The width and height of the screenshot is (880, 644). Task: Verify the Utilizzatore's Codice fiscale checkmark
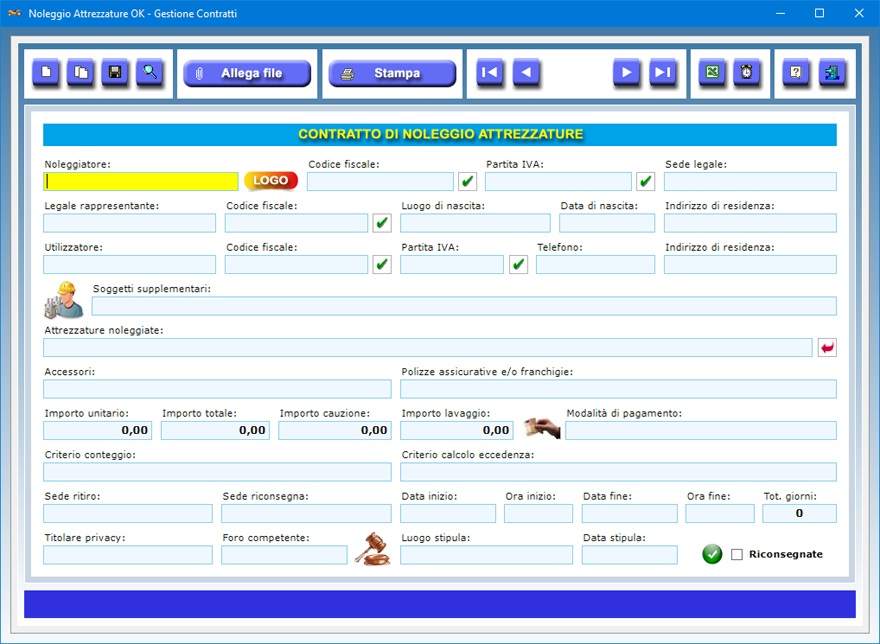pos(382,264)
